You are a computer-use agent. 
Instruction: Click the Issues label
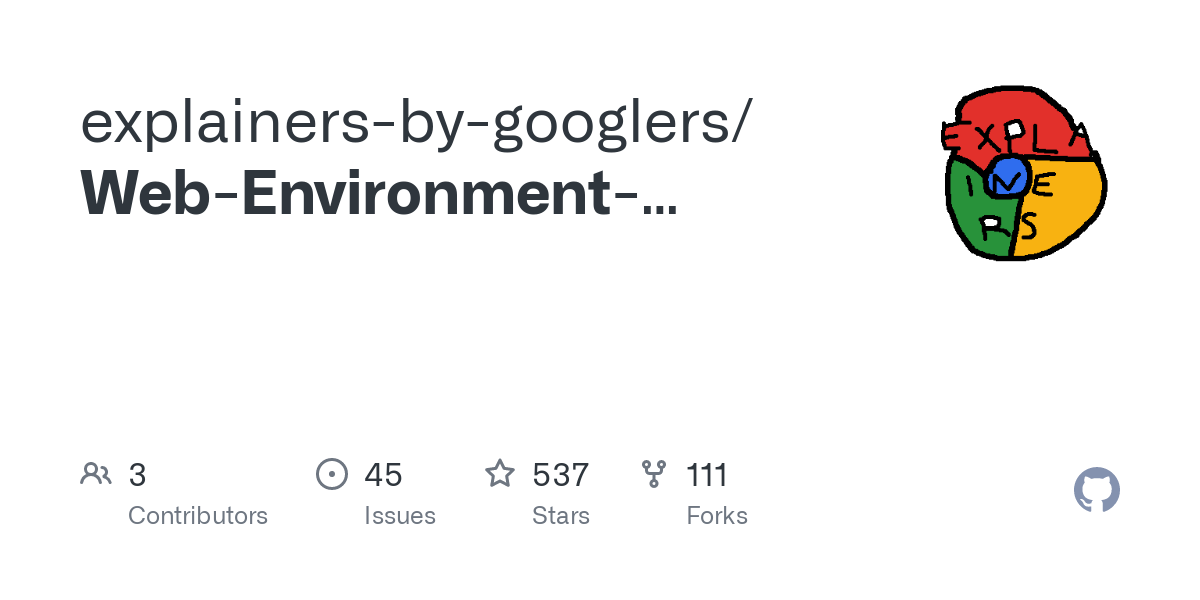coord(400,516)
